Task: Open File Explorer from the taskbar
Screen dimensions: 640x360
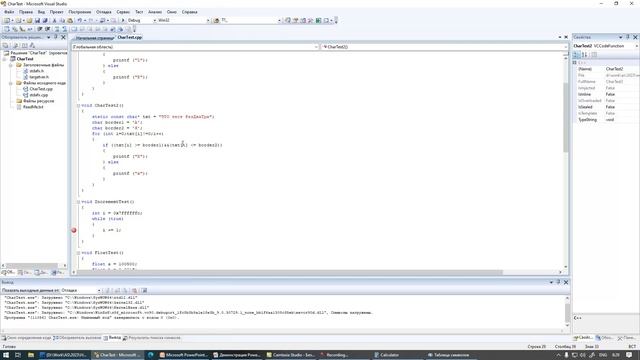Action: pos(31,355)
